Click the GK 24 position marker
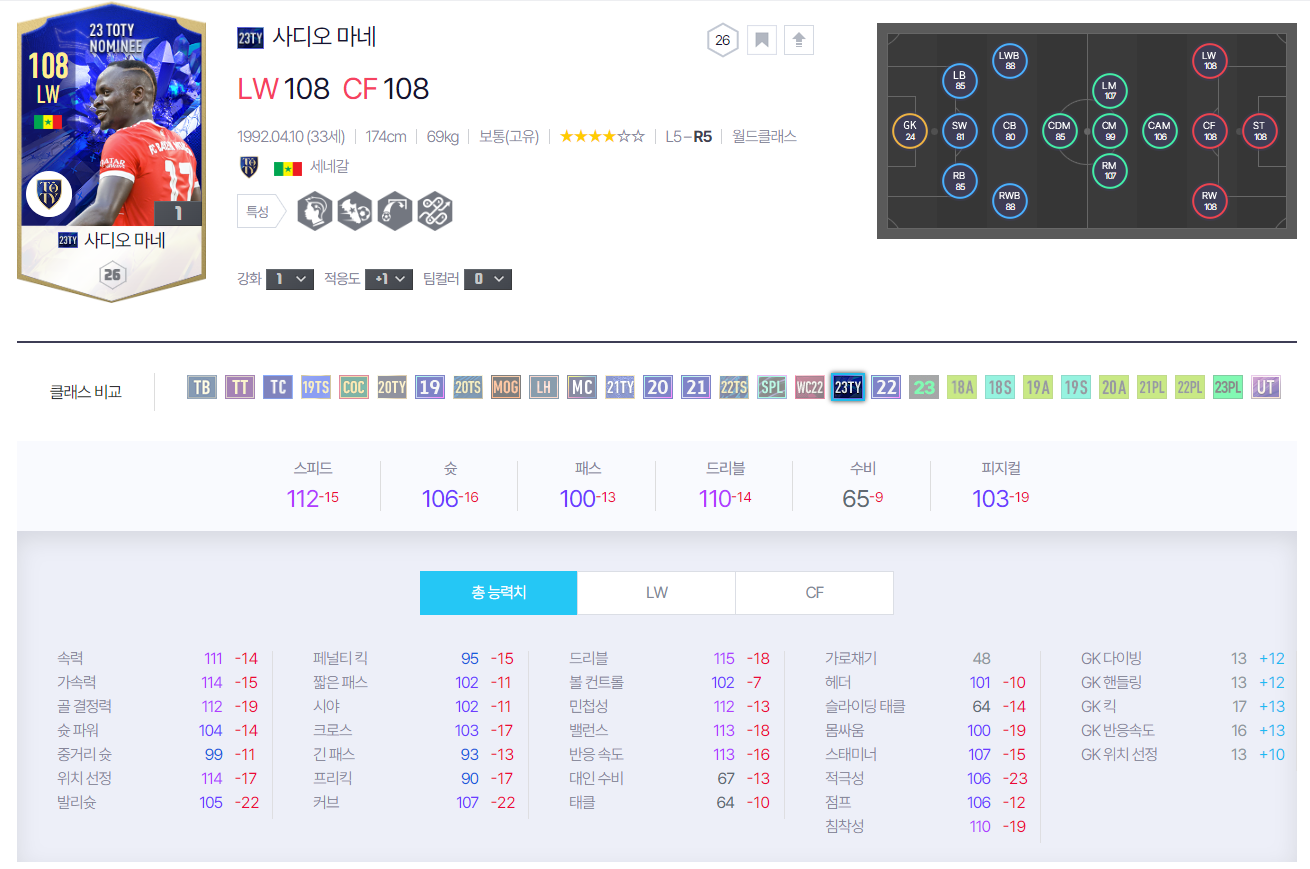 click(x=909, y=130)
